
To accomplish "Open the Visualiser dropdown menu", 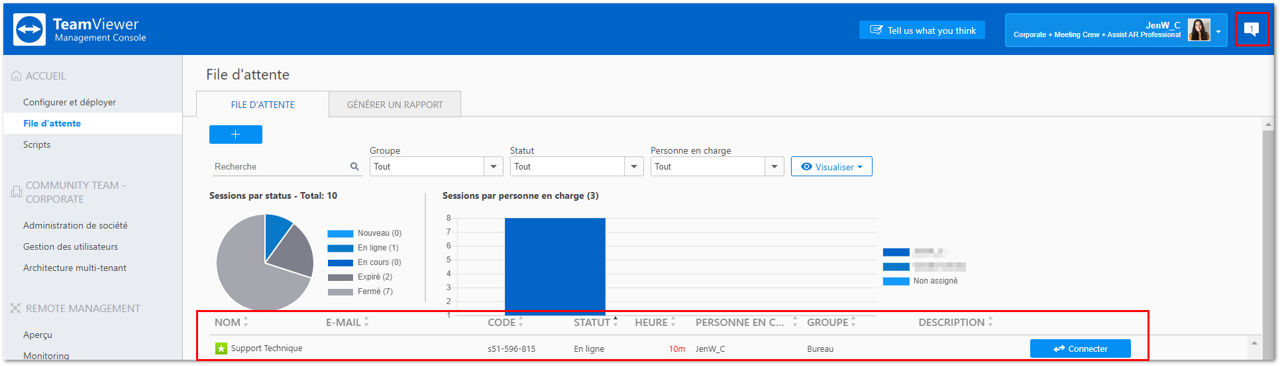I will (x=832, y=167).
